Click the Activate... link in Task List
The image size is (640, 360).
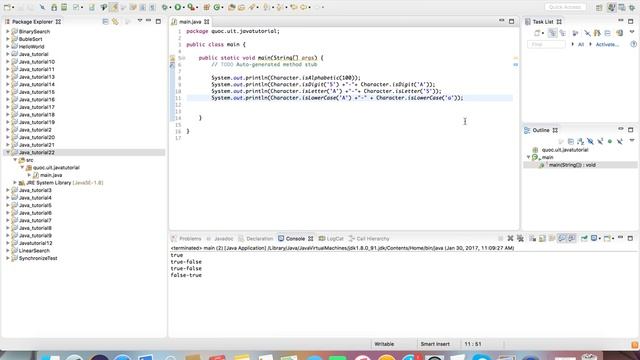coord(607,44)
